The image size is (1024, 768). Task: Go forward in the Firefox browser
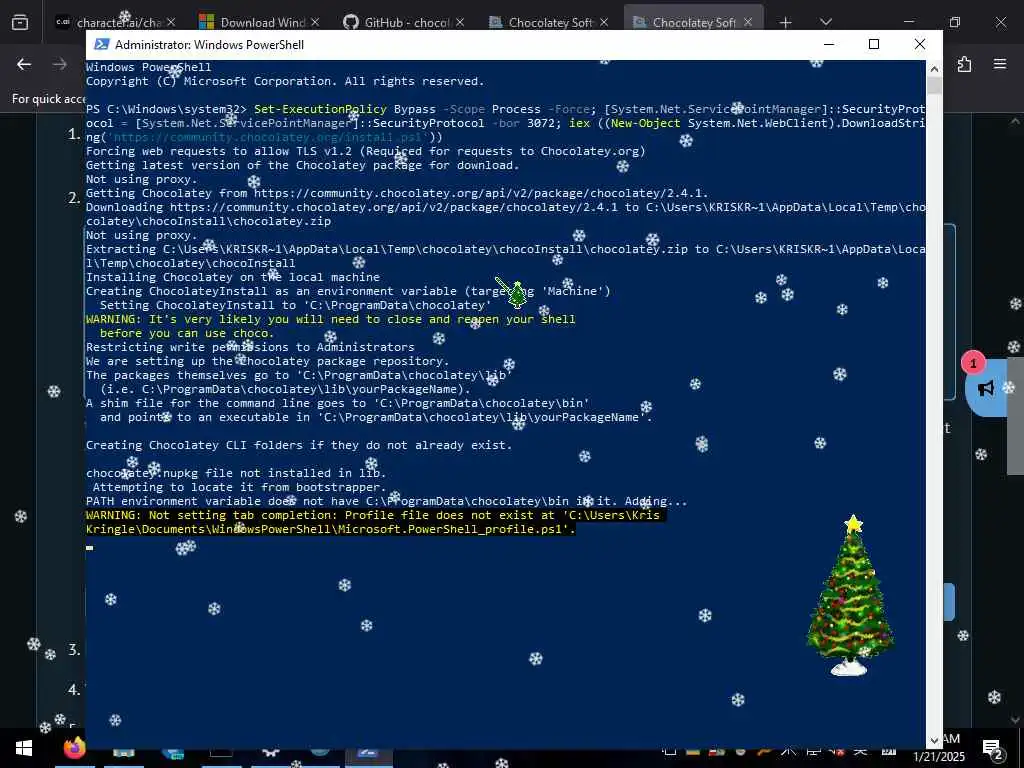point(60,64)
